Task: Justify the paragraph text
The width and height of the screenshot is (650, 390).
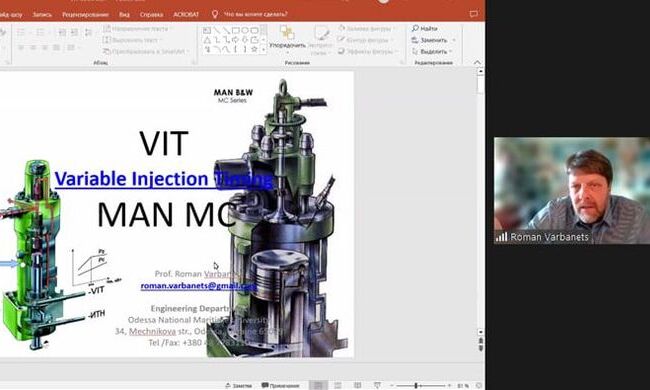Action: [57, 48]
